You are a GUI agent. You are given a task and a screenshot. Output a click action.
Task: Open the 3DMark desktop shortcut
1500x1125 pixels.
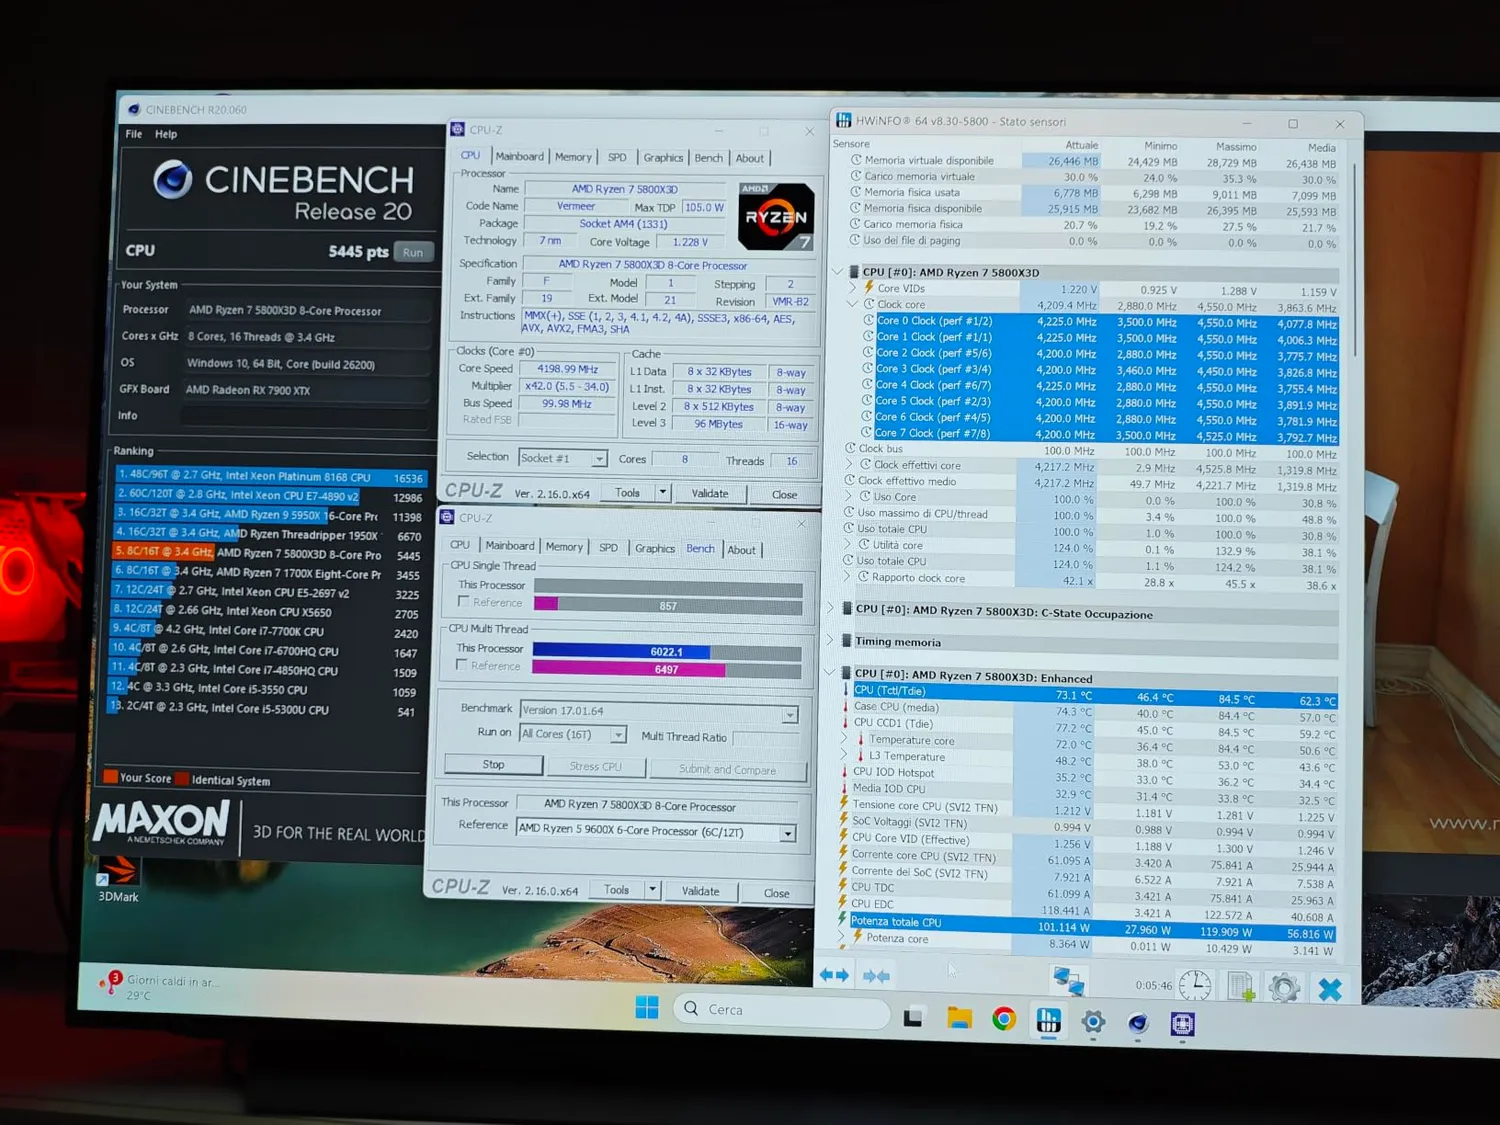(x=118, y=880)
